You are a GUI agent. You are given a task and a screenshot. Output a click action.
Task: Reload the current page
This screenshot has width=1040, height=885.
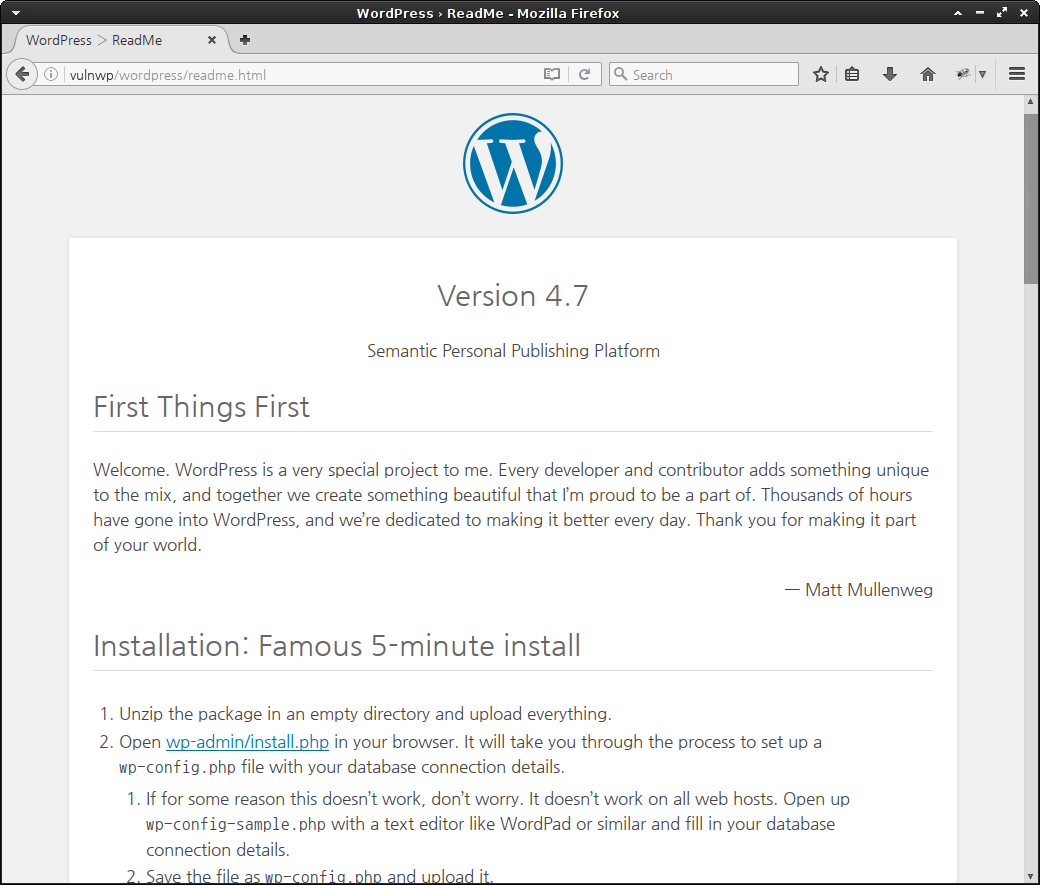tap(584, 74)
